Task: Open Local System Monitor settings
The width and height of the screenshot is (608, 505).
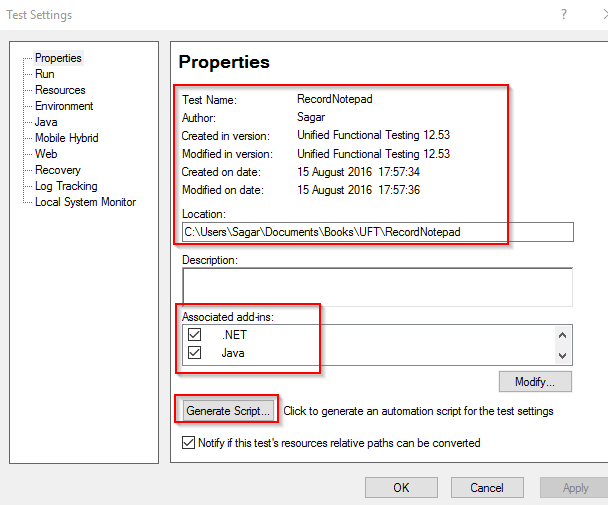Action: pos(85,202)
